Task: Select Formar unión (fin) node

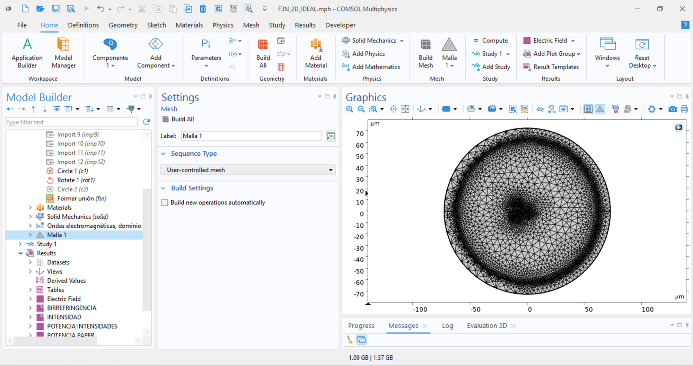Action: click(82, 198)
